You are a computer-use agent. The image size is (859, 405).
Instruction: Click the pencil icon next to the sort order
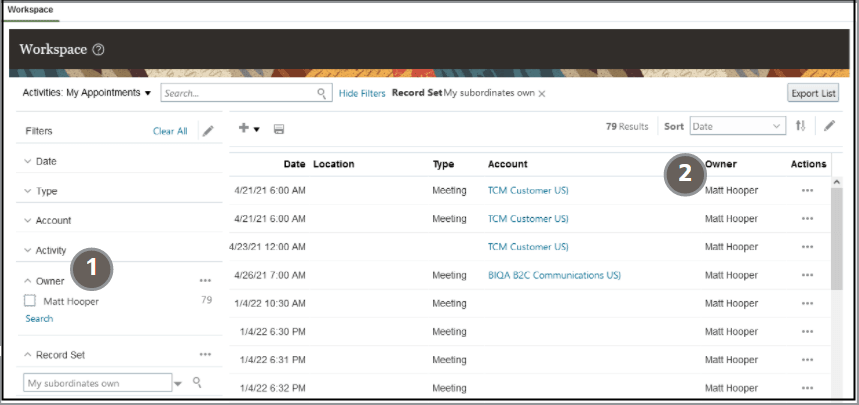tap(829, 126)
